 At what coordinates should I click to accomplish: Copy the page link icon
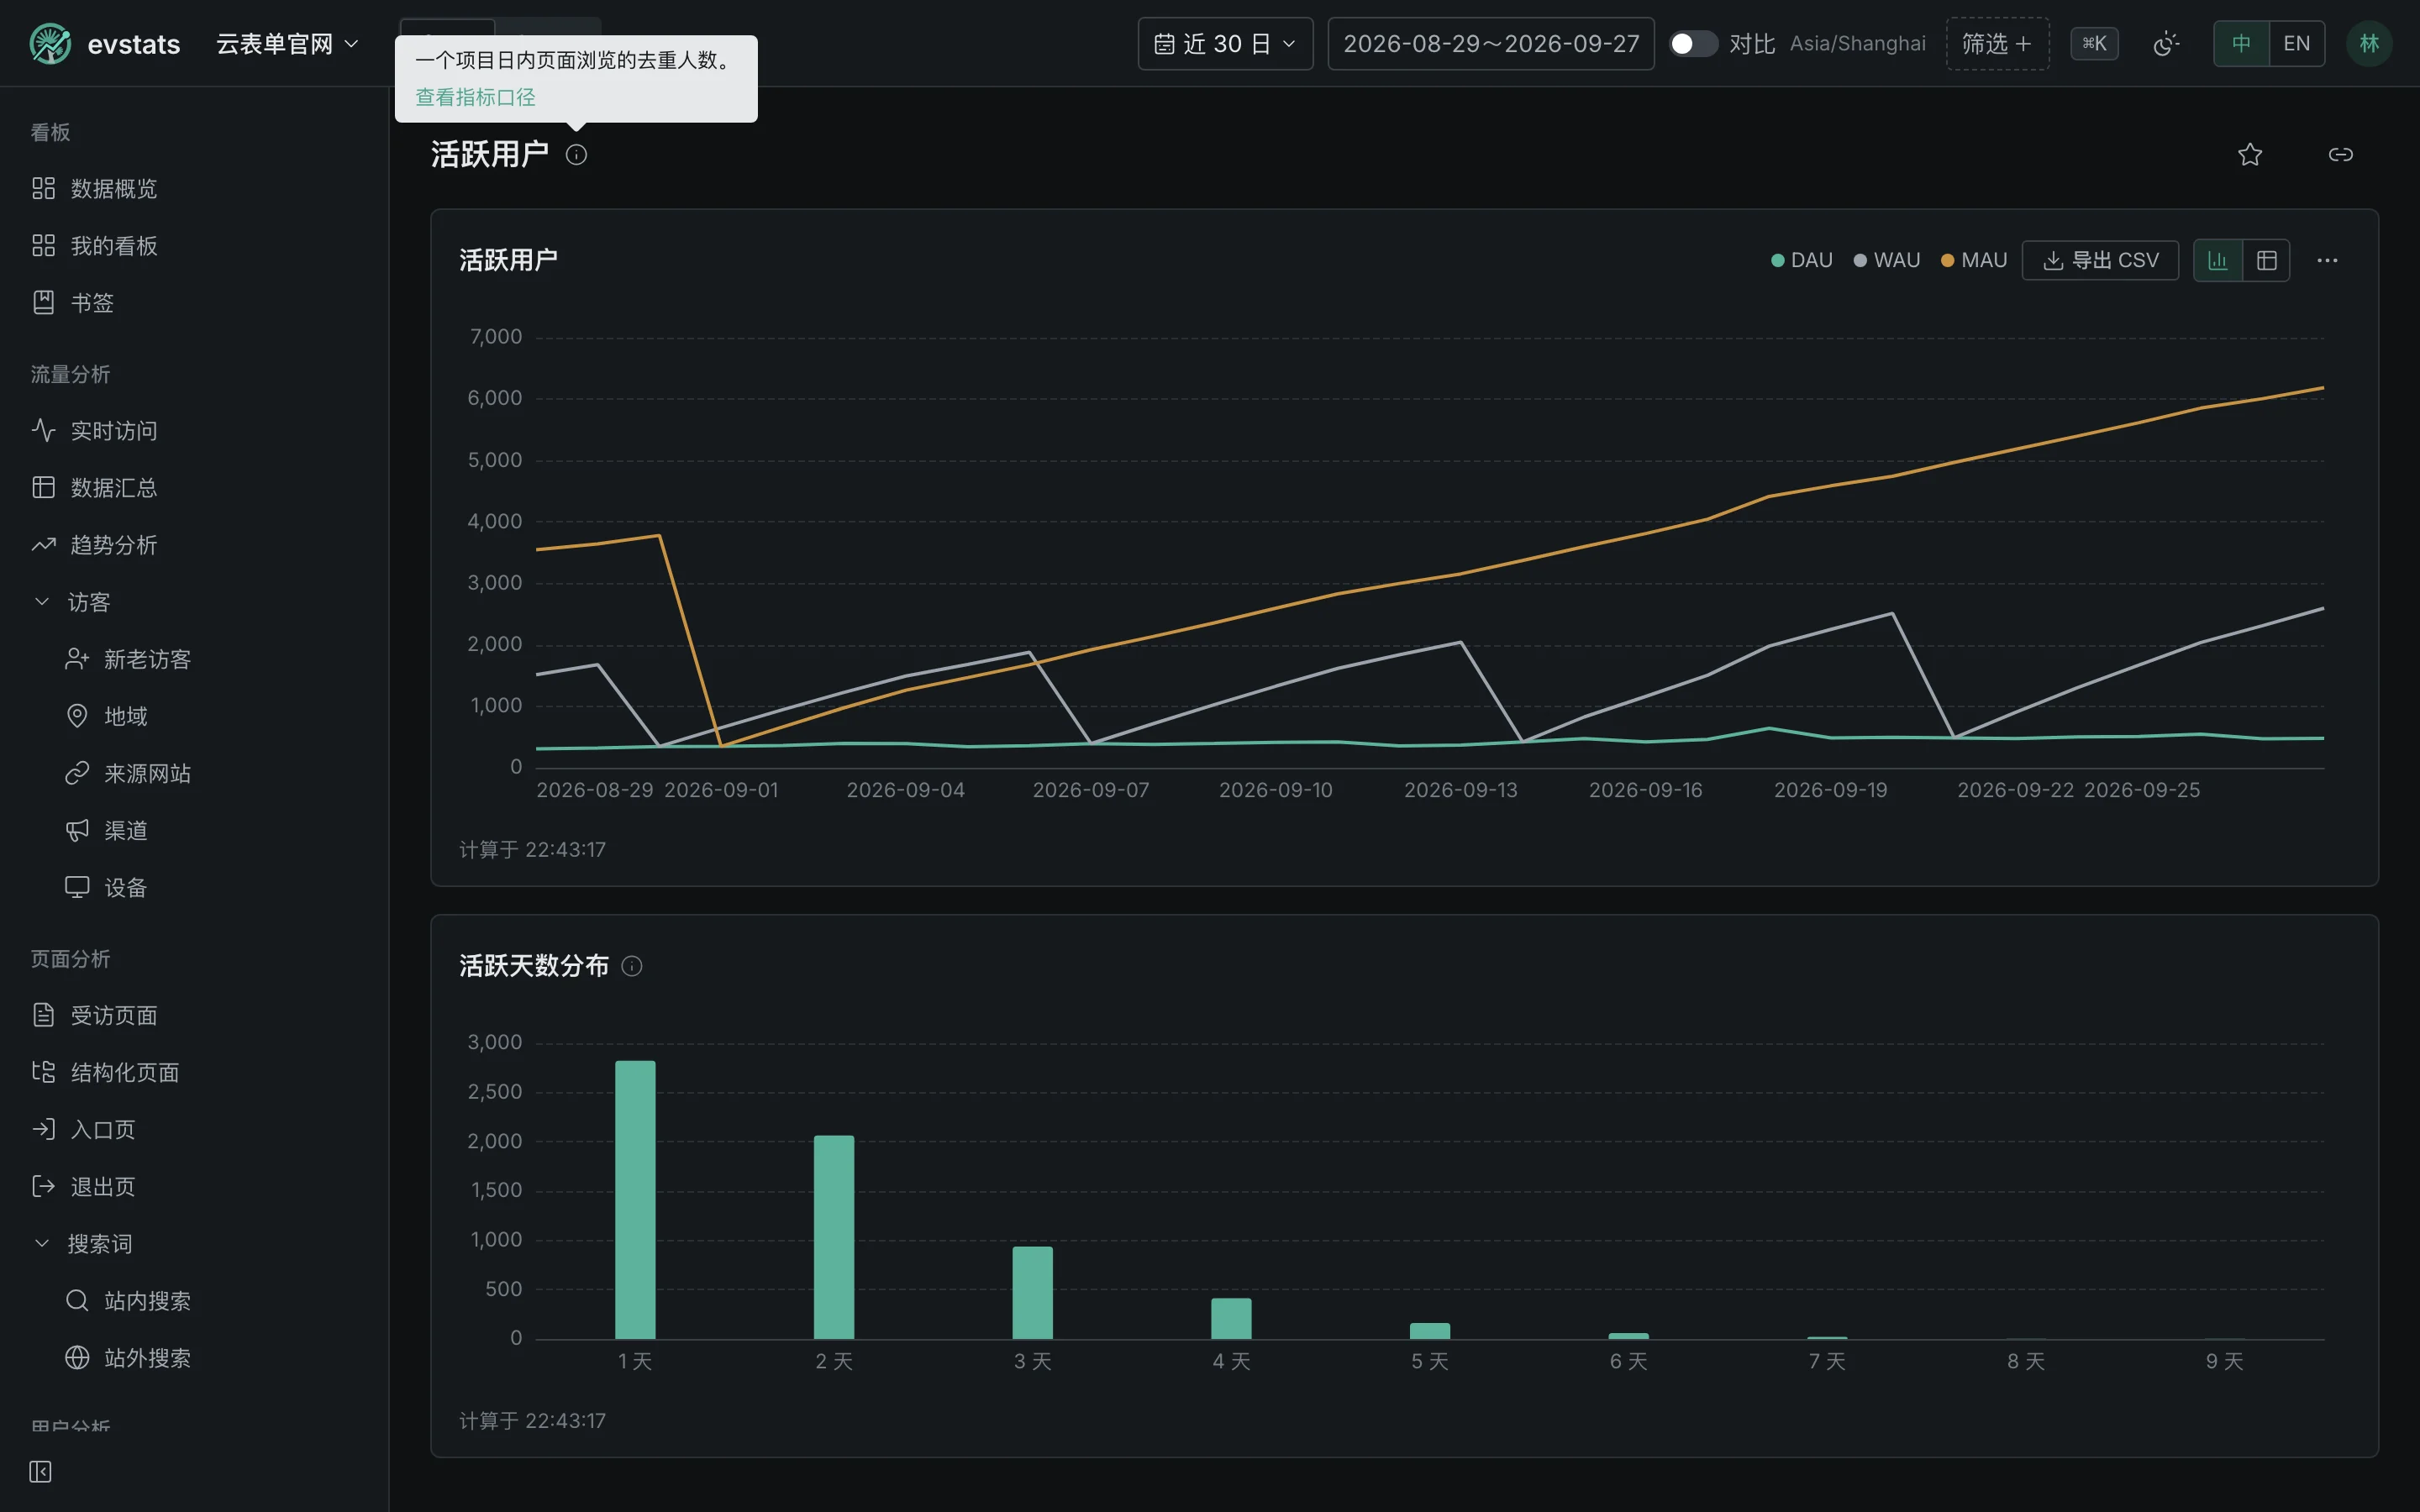pyautogui.click(x=2341, y=155)
